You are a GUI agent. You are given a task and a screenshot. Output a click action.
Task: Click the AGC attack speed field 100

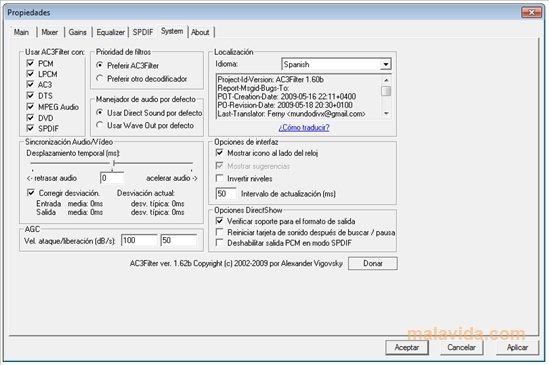pos(139,240)
